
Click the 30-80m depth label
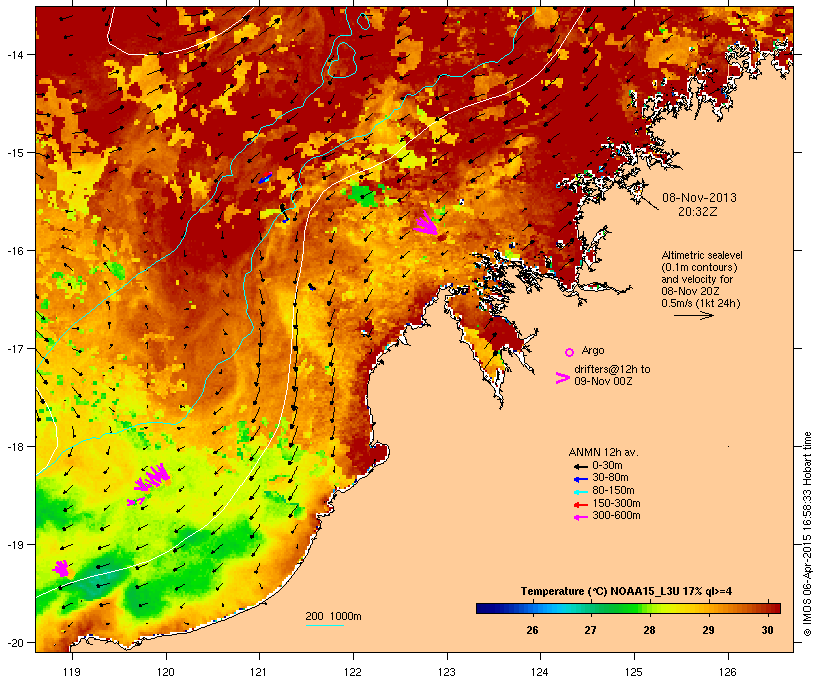[610, 478]
